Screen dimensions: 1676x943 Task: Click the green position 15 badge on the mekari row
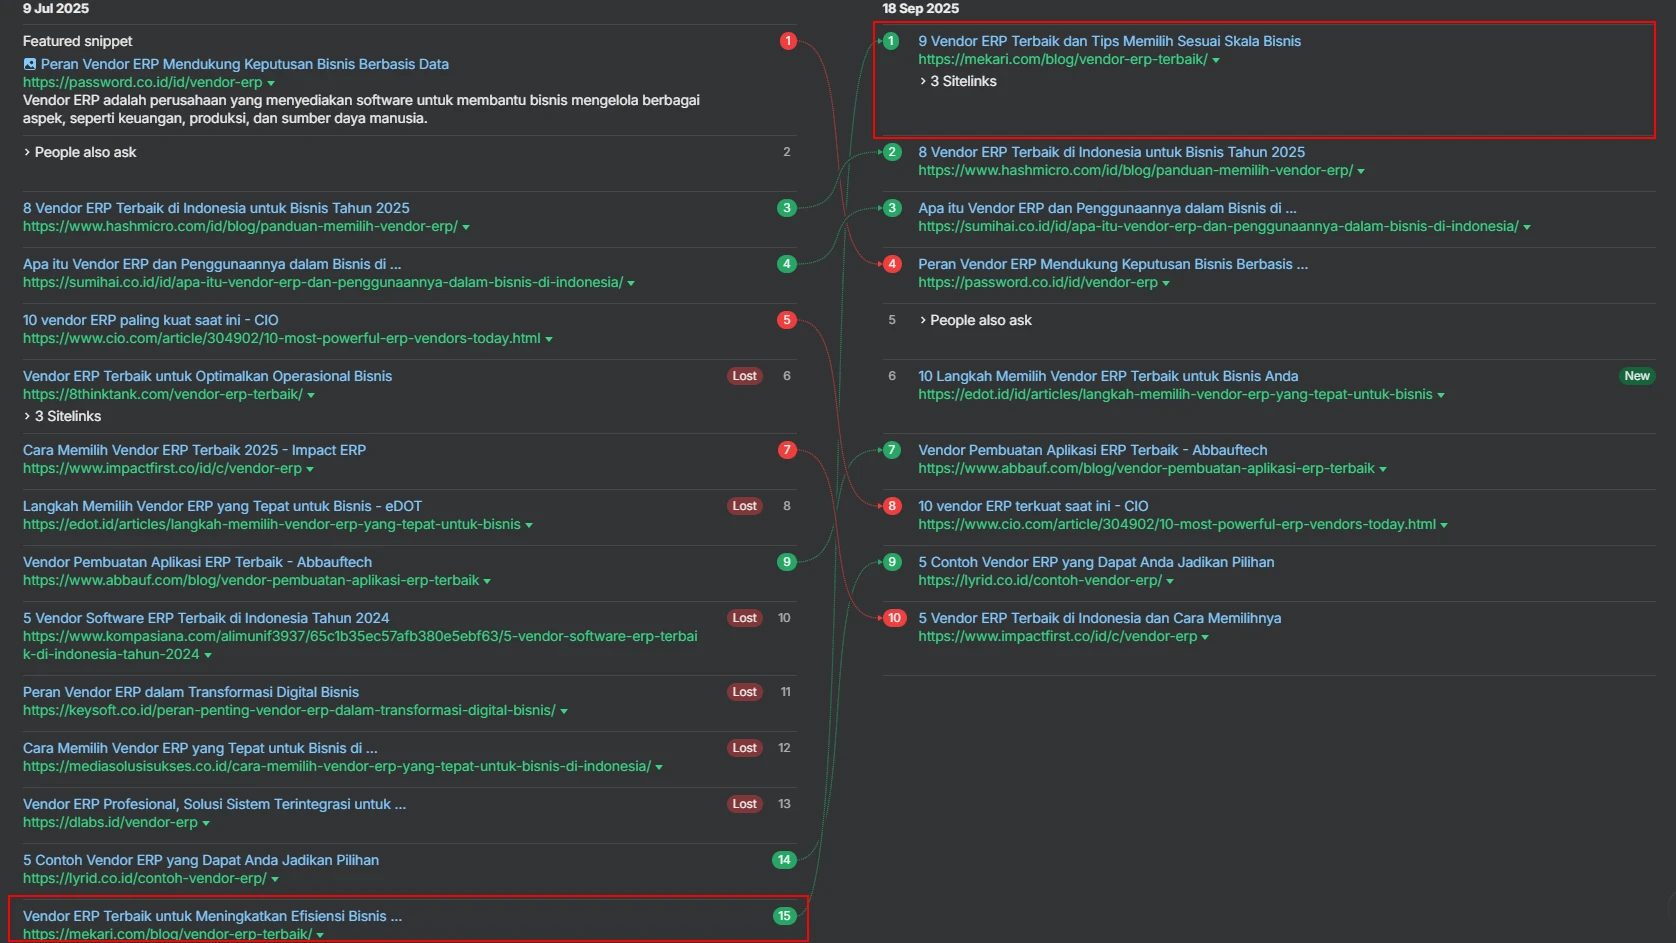(x=785, y=916)
